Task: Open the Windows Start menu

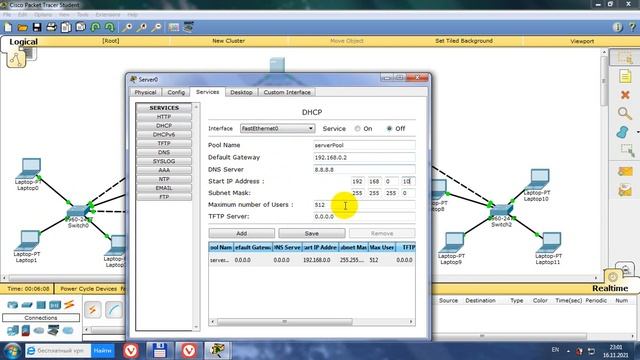Action: point(12,351)
